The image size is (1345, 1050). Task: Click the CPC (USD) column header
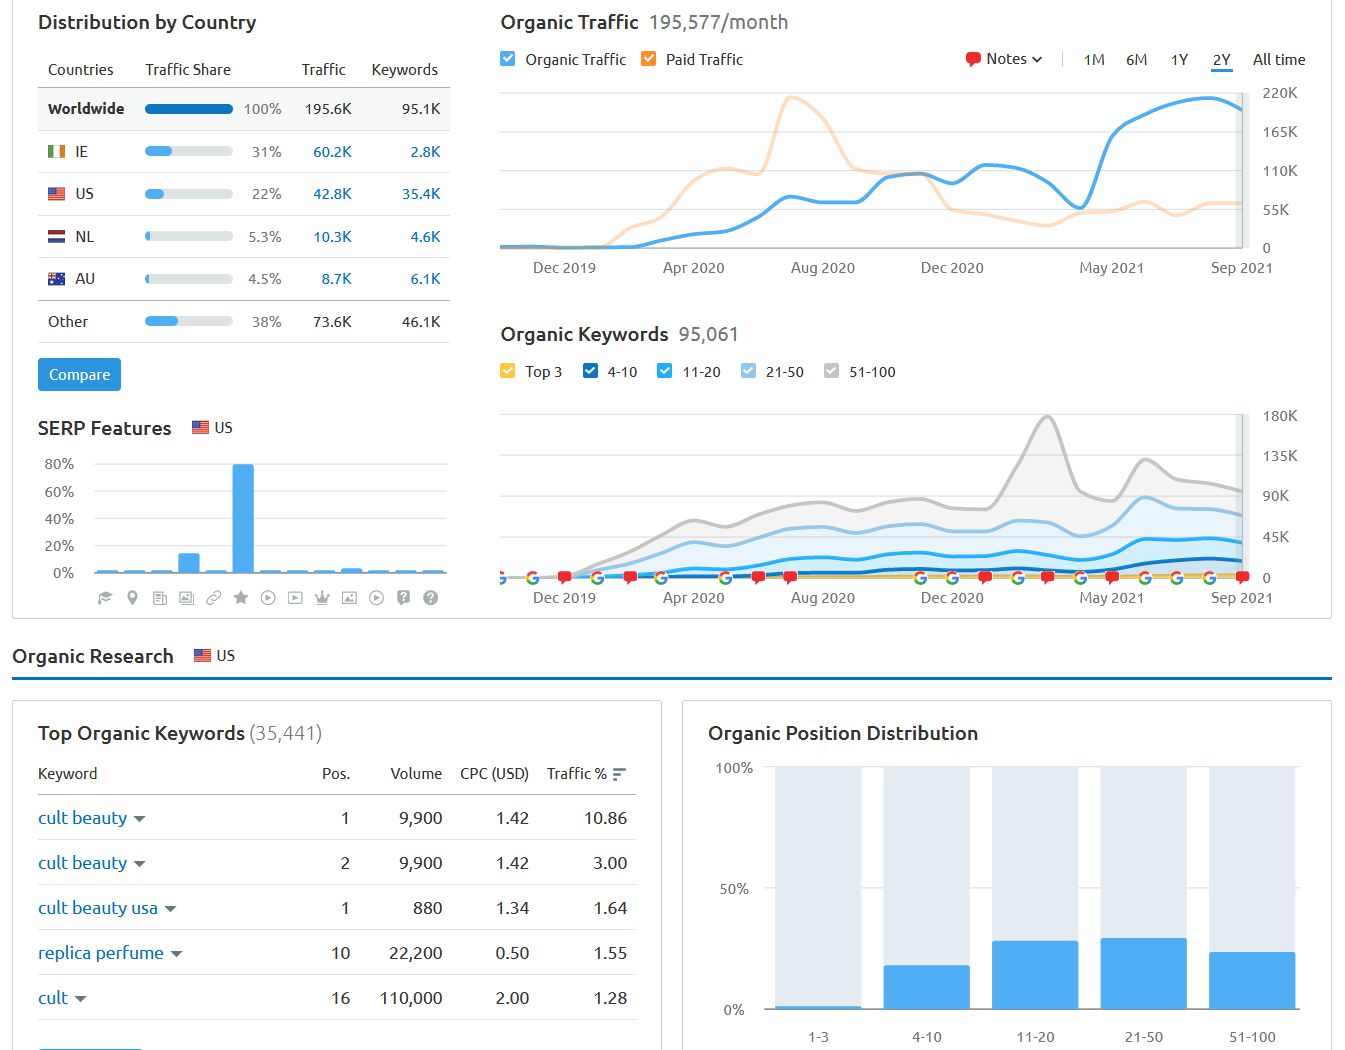pos(494,774)
